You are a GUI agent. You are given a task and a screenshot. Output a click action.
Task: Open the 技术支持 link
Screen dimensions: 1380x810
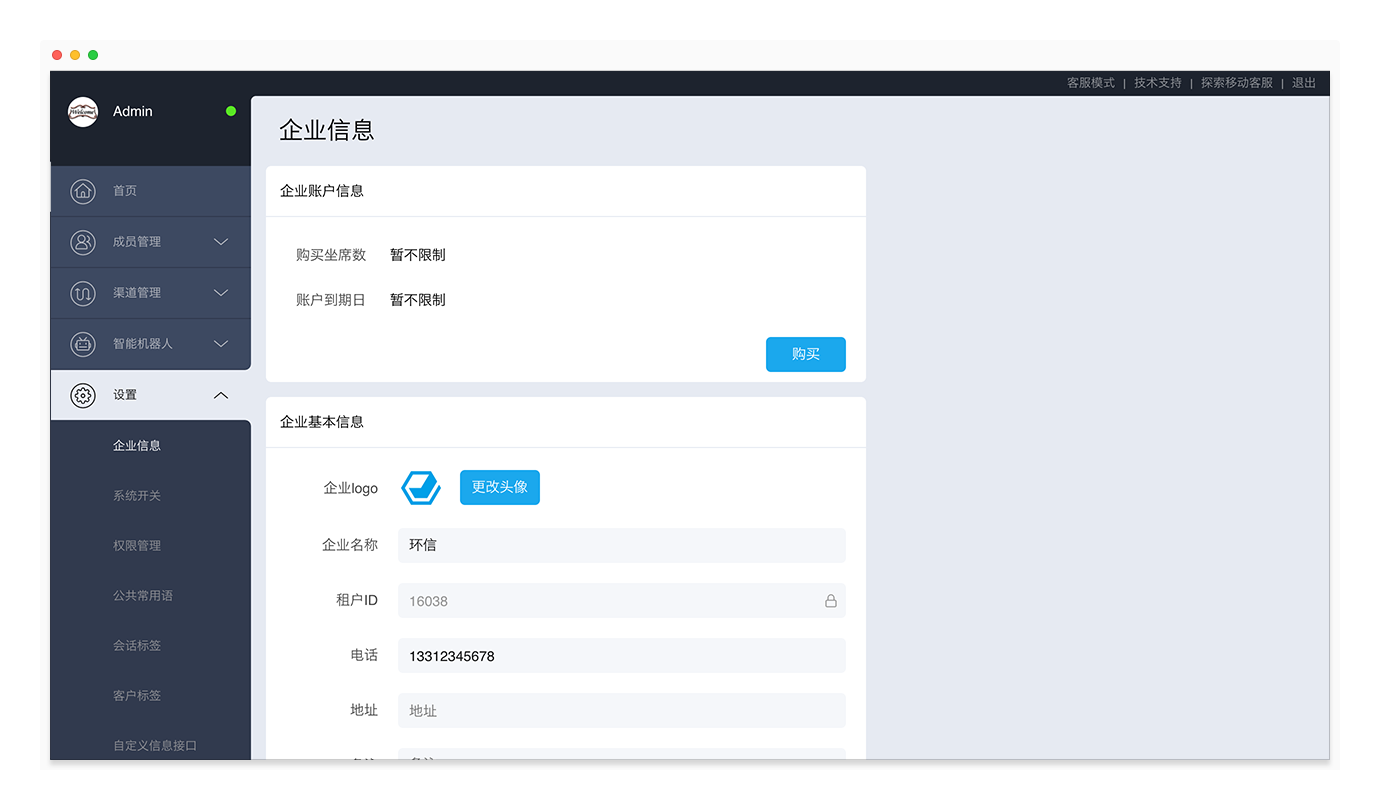click(x=1158, y=83)
